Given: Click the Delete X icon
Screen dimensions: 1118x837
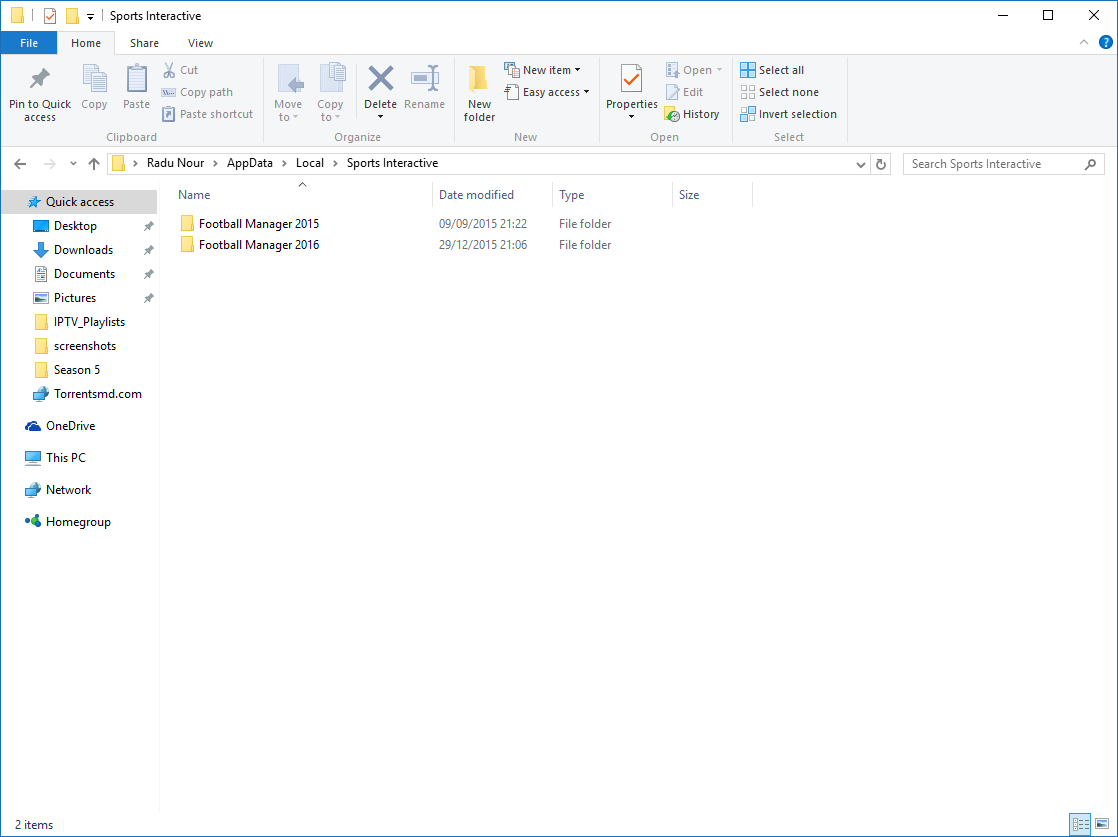Looking at the screenshot, I should click(381, 79).
